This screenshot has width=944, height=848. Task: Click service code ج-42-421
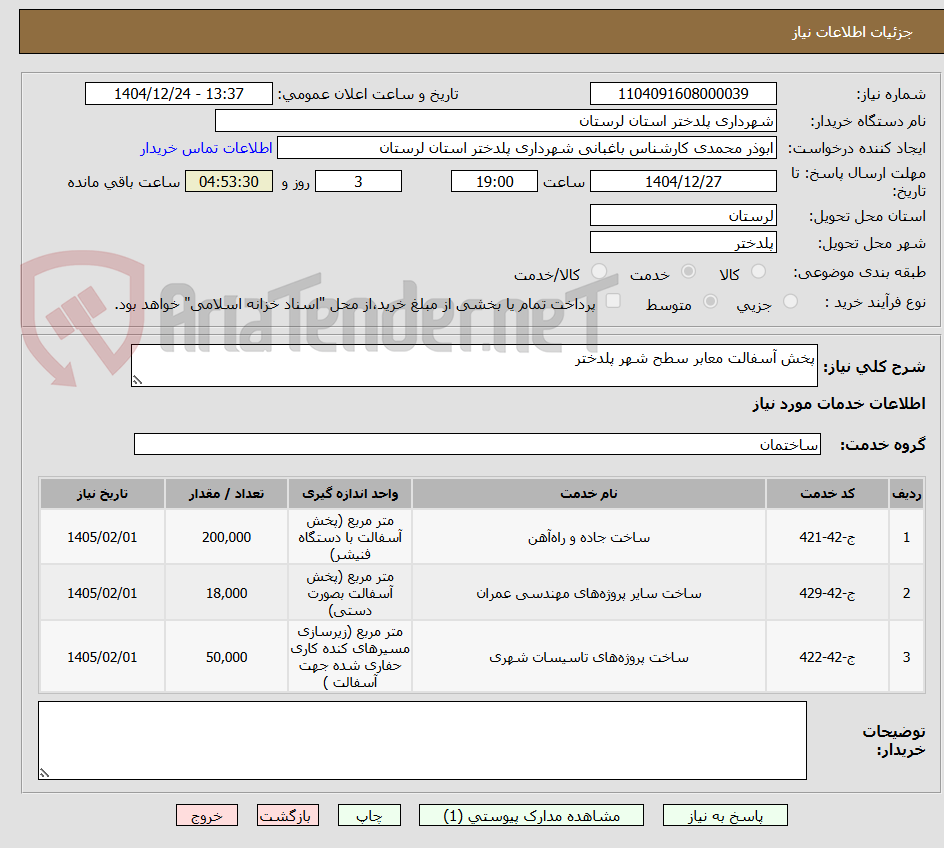tap(827, 537)
